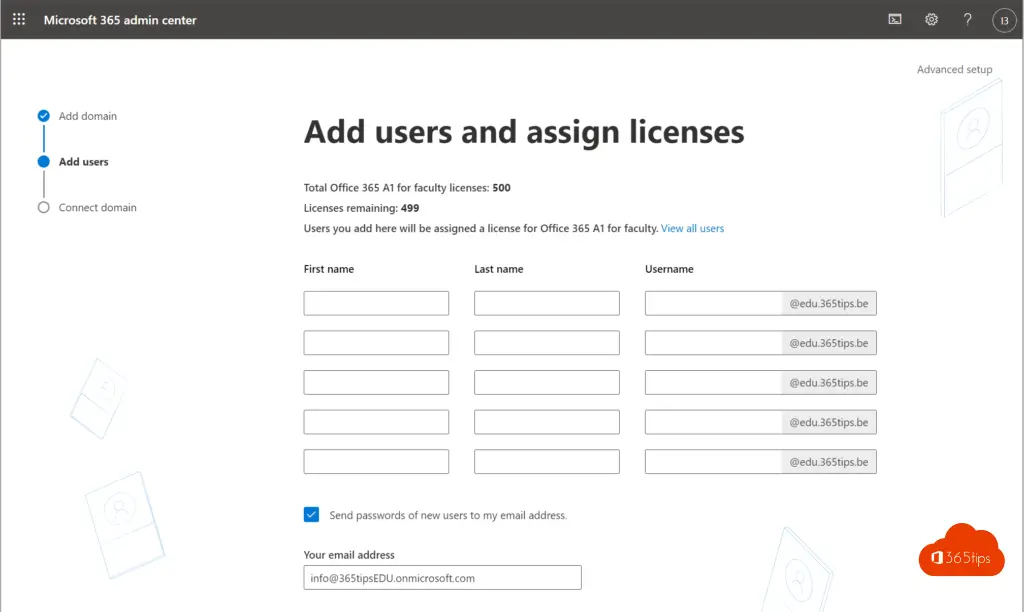Click the First name column label

[328, 269]
